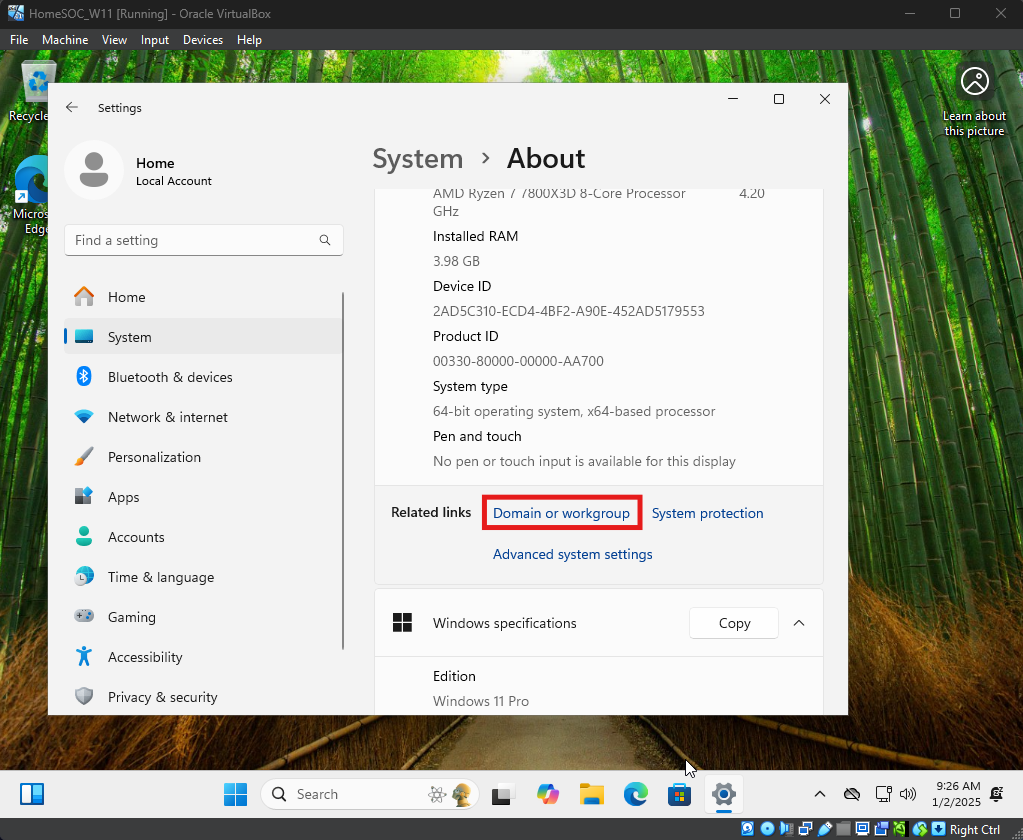Open Bluetooth & devices settings
1023x840 pixels.
(169, 377)
